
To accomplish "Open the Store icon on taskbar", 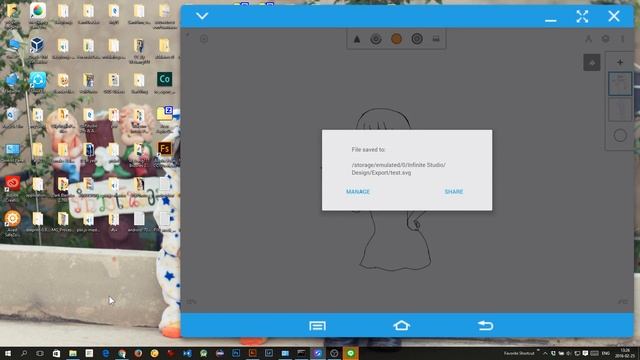I will [56, 353].
